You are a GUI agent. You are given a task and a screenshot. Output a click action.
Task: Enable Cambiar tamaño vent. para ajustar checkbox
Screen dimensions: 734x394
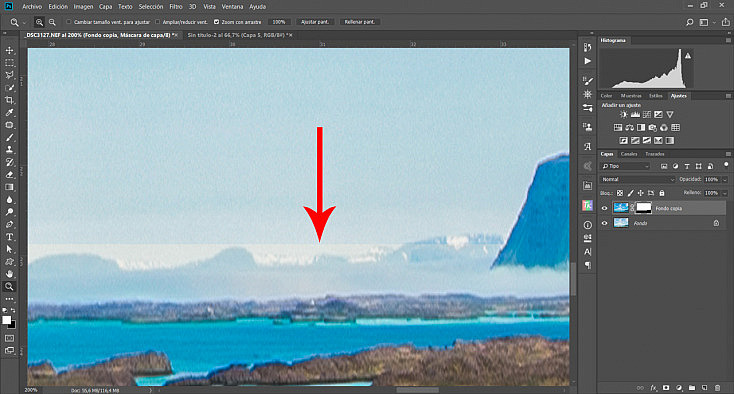(69, 22)
